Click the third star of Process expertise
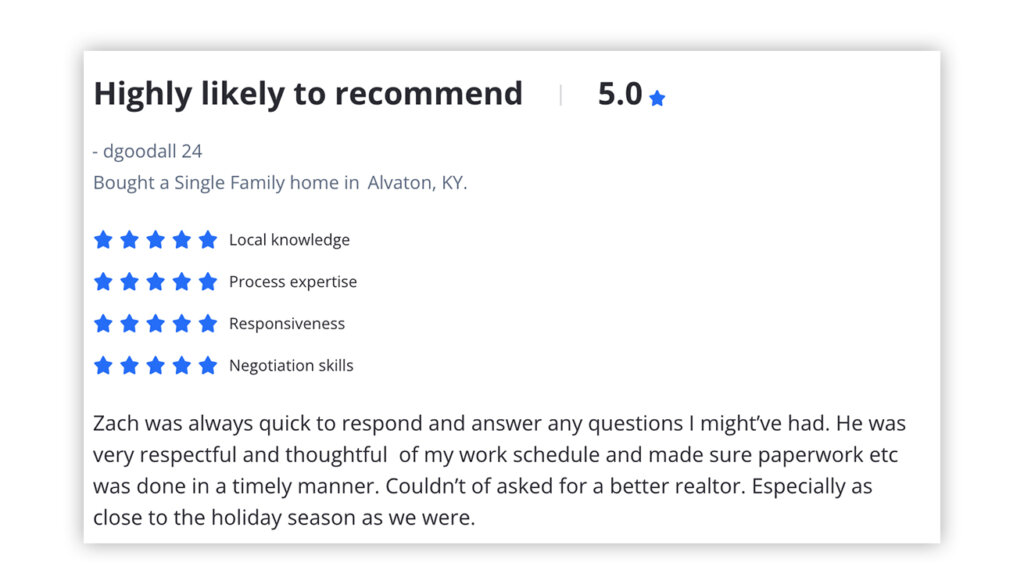 (155, 282)
